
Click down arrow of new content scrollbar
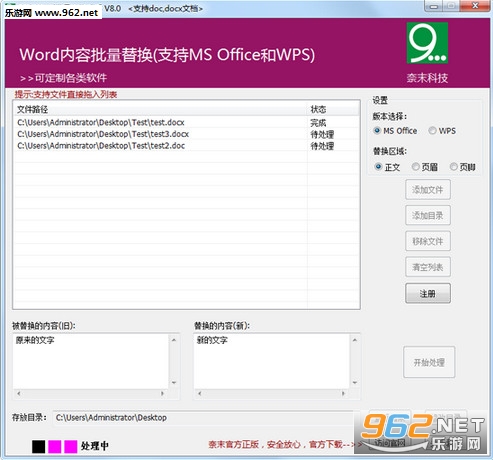[355, 382]
